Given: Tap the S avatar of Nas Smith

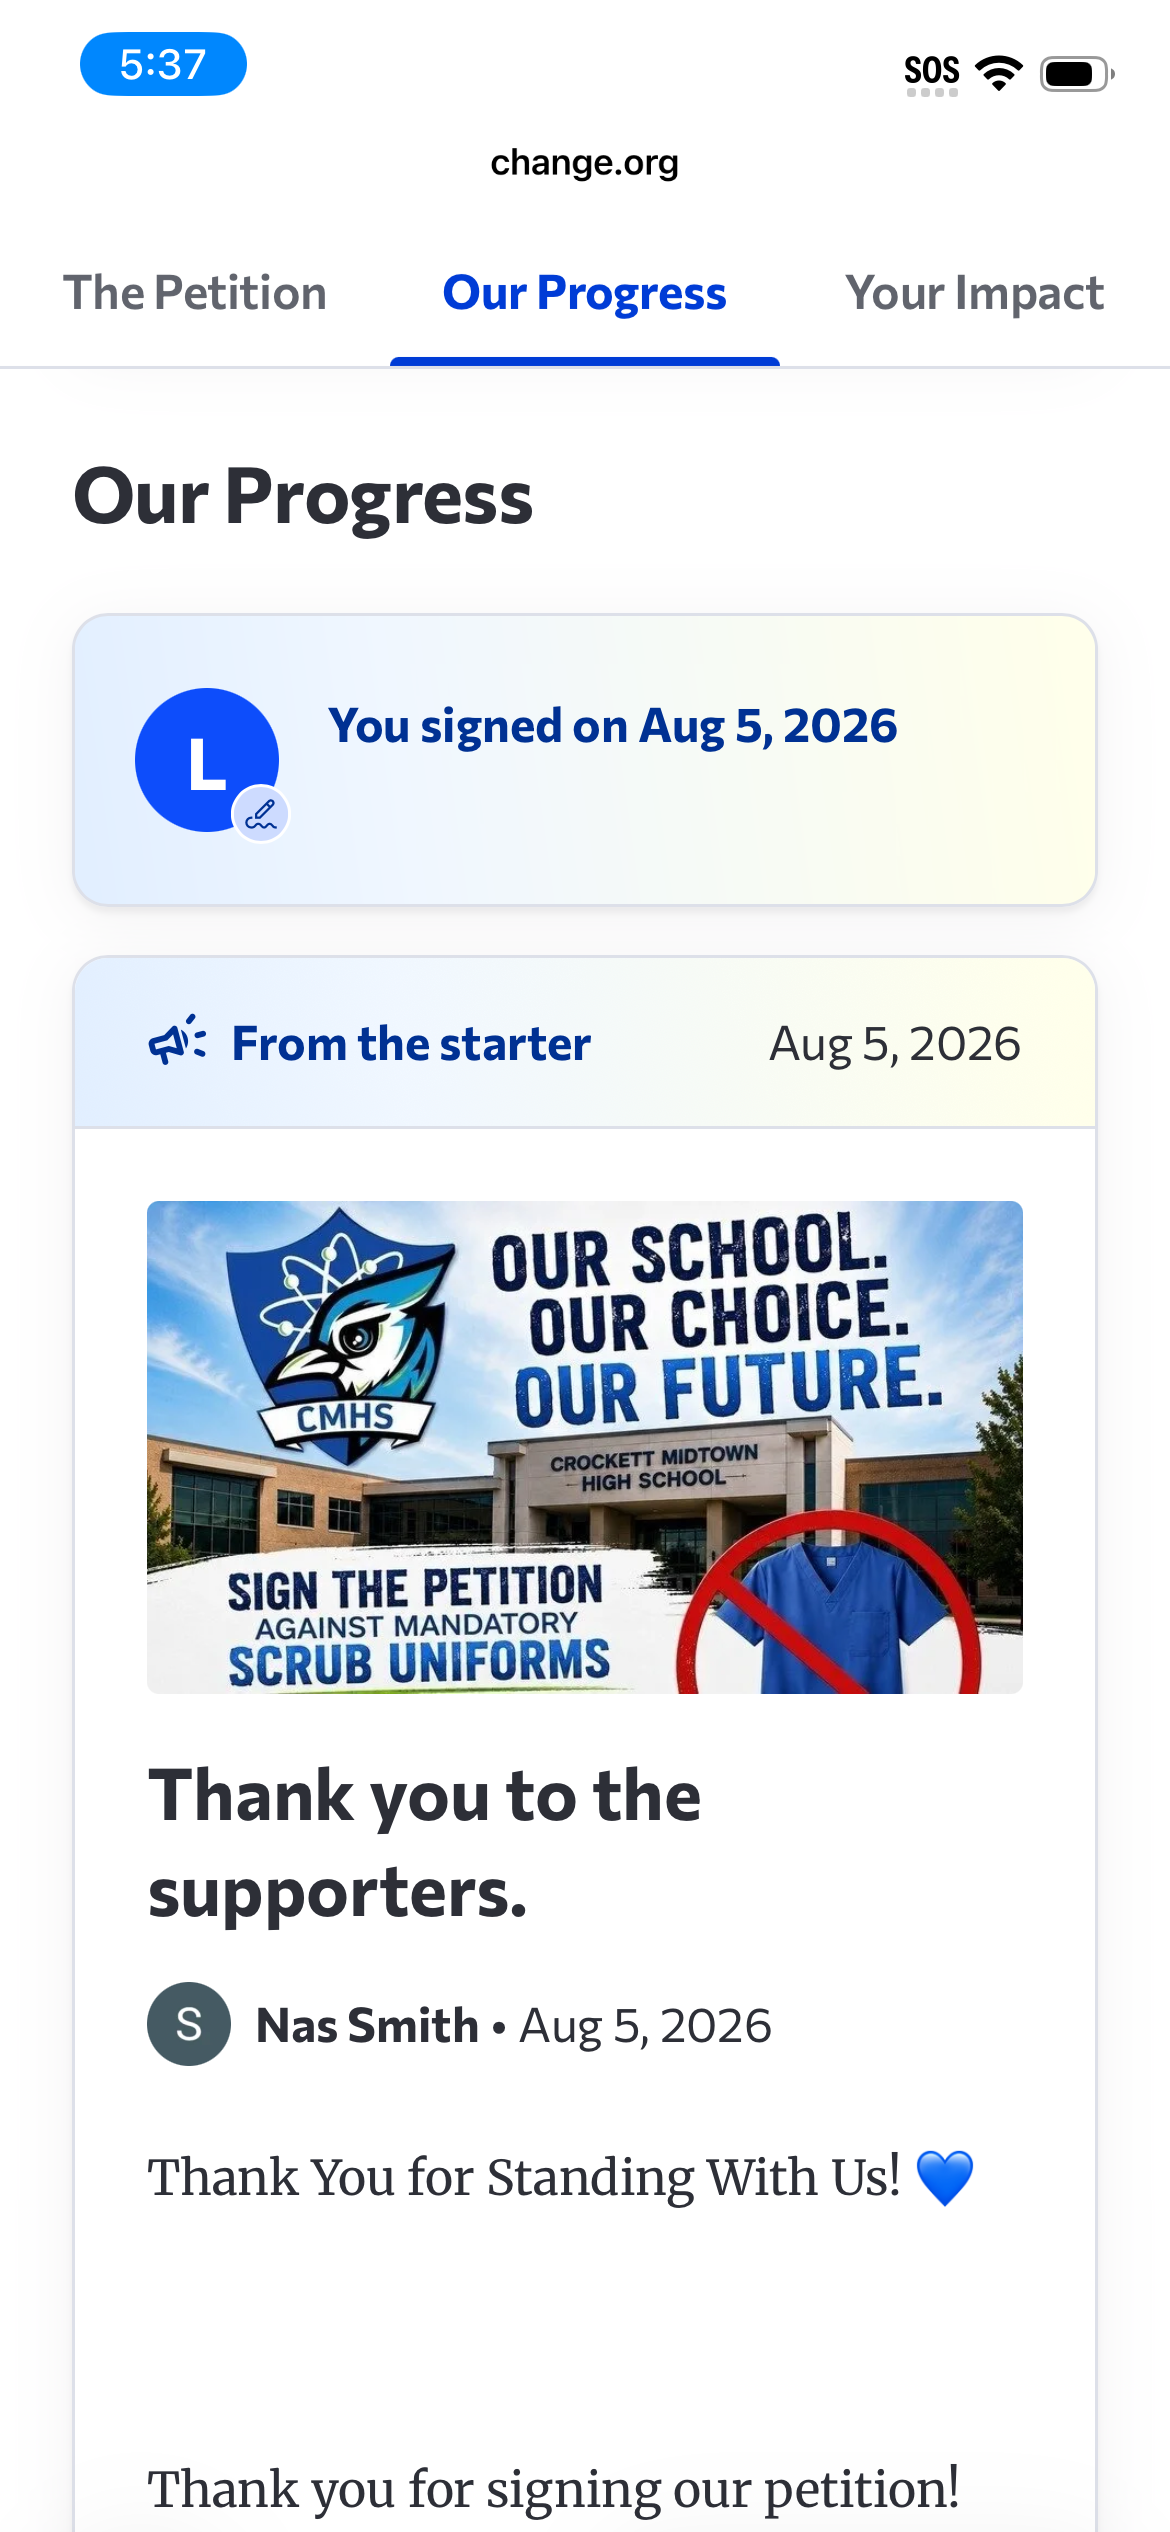Looking at the screenshot, I should 189,2024.
